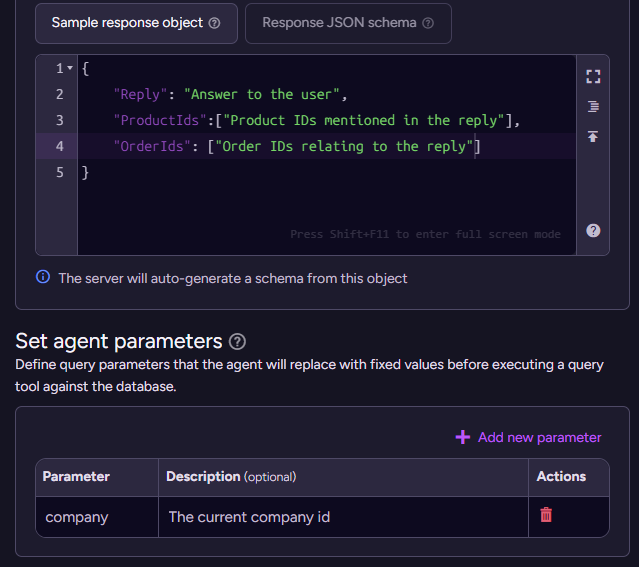The height and width of the screenshot is (567, 639).
Task: Click the upload arrow icon in editor sidebar
Action: pos(593,136)
